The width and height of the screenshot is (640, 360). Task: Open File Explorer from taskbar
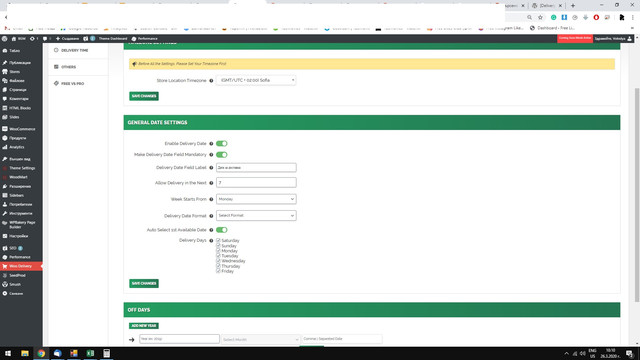click(x=25, y=353)
